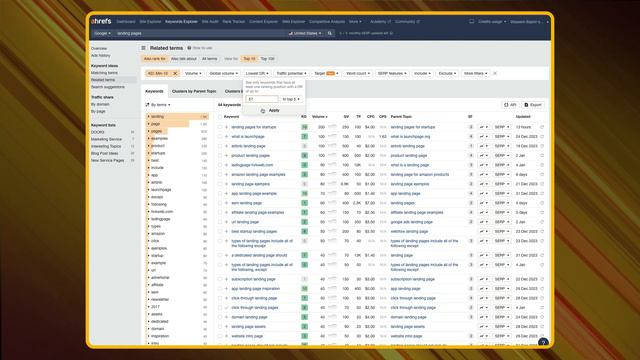Sort table by the Volume column header
The image size is (640, 360).
coord(320,117)
